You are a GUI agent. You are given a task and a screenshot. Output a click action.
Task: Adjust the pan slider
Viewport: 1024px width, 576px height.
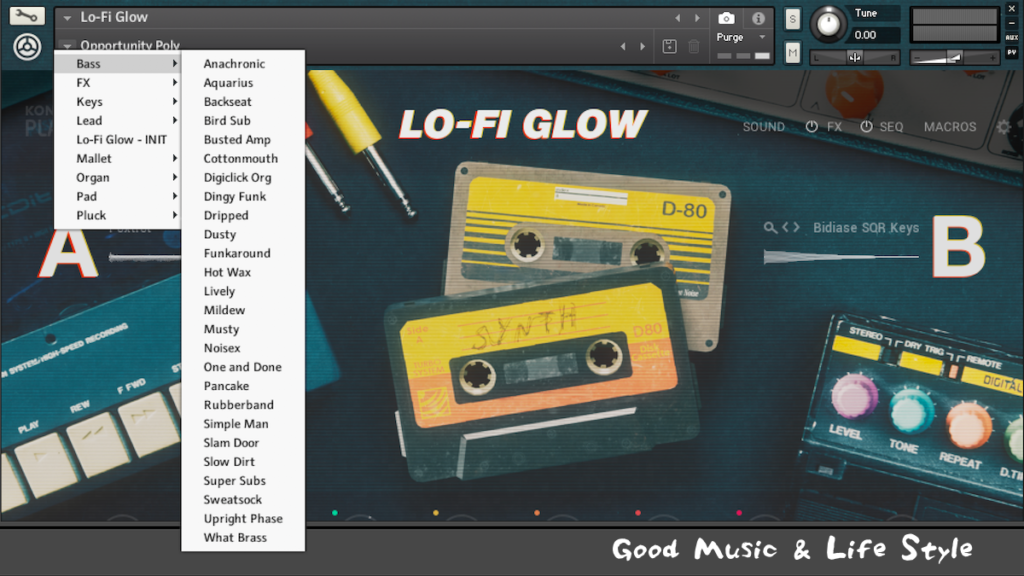855,57
